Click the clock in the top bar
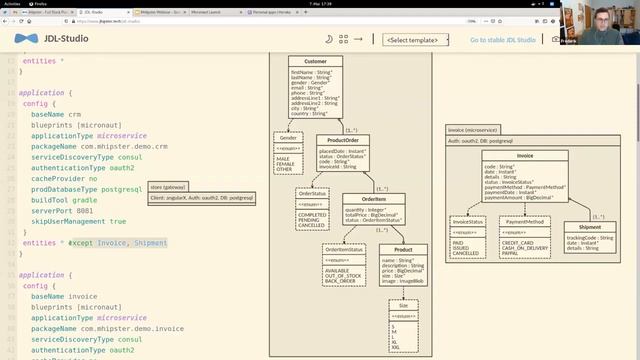Image resolution: width=640 pixels, height=360 pixels. [320, 4]
